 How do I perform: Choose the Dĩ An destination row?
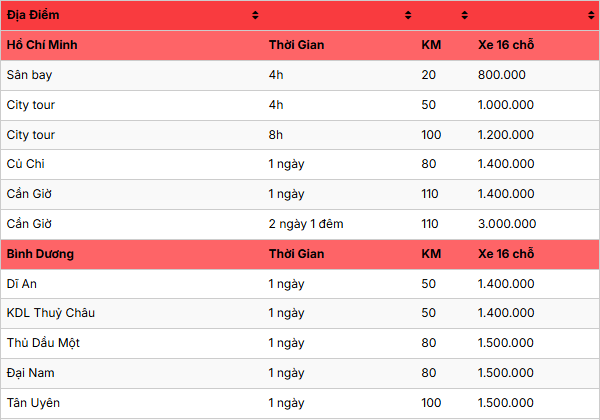tap(21, 284)
